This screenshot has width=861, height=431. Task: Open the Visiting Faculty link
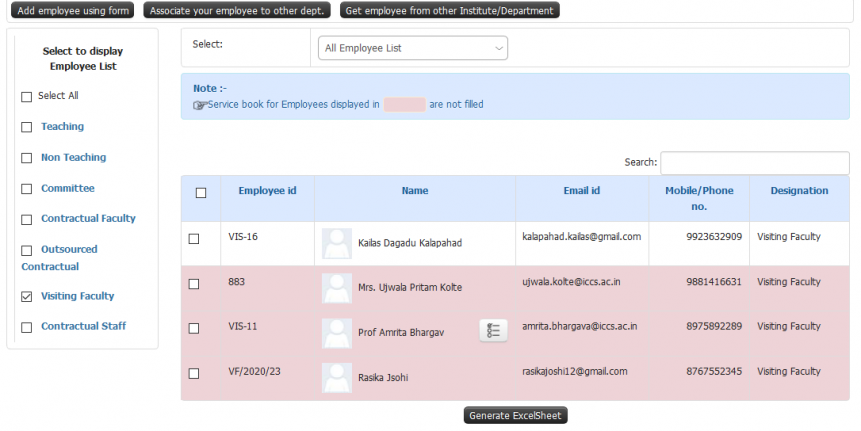coord(77,296)
